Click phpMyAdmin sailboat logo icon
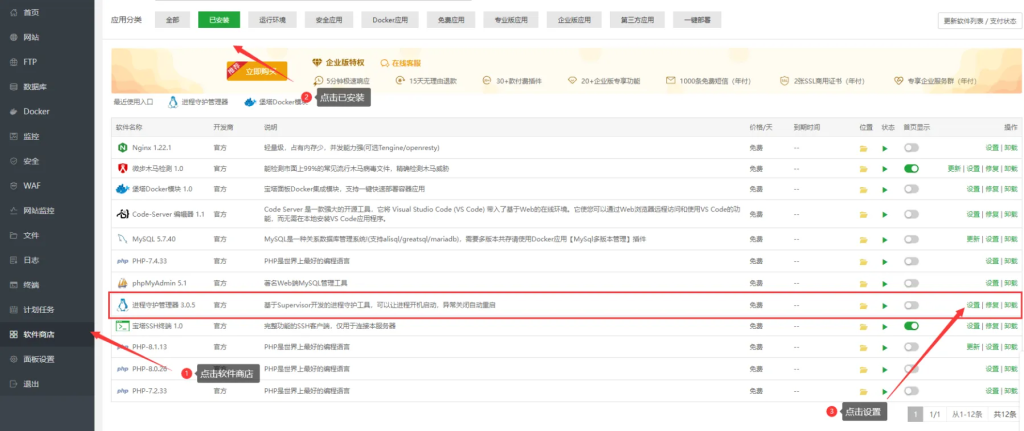The width and height of the screenshot is (1024, 431). [121, 283]
